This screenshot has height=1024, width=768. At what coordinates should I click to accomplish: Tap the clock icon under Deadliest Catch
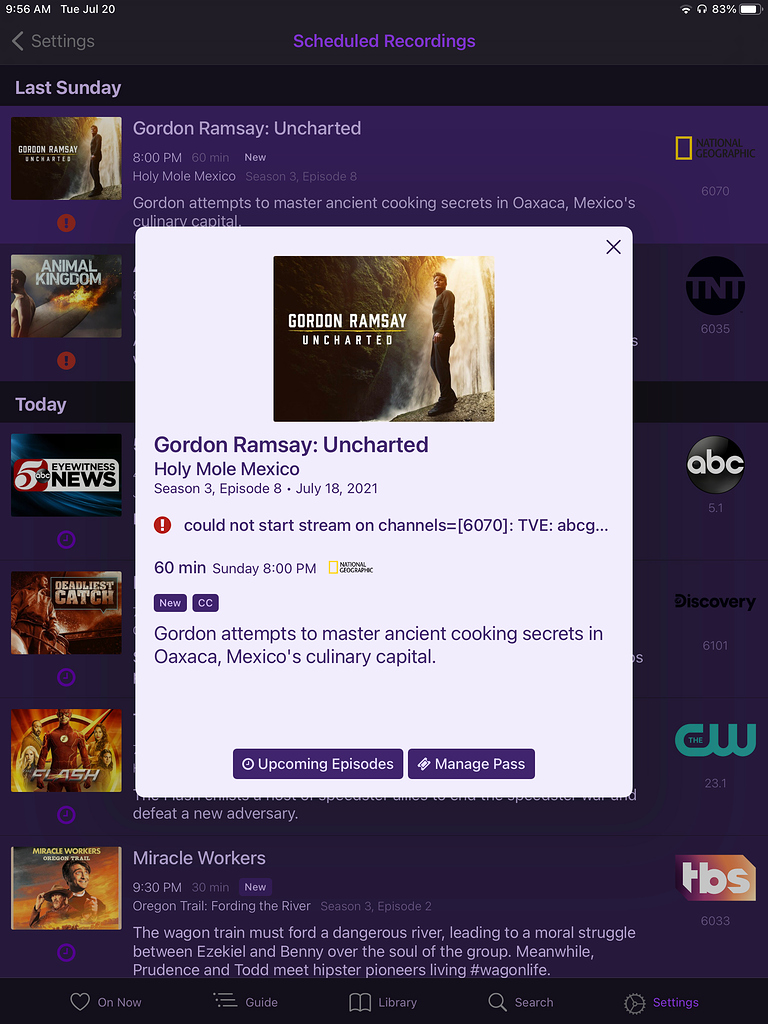point(66,677)
